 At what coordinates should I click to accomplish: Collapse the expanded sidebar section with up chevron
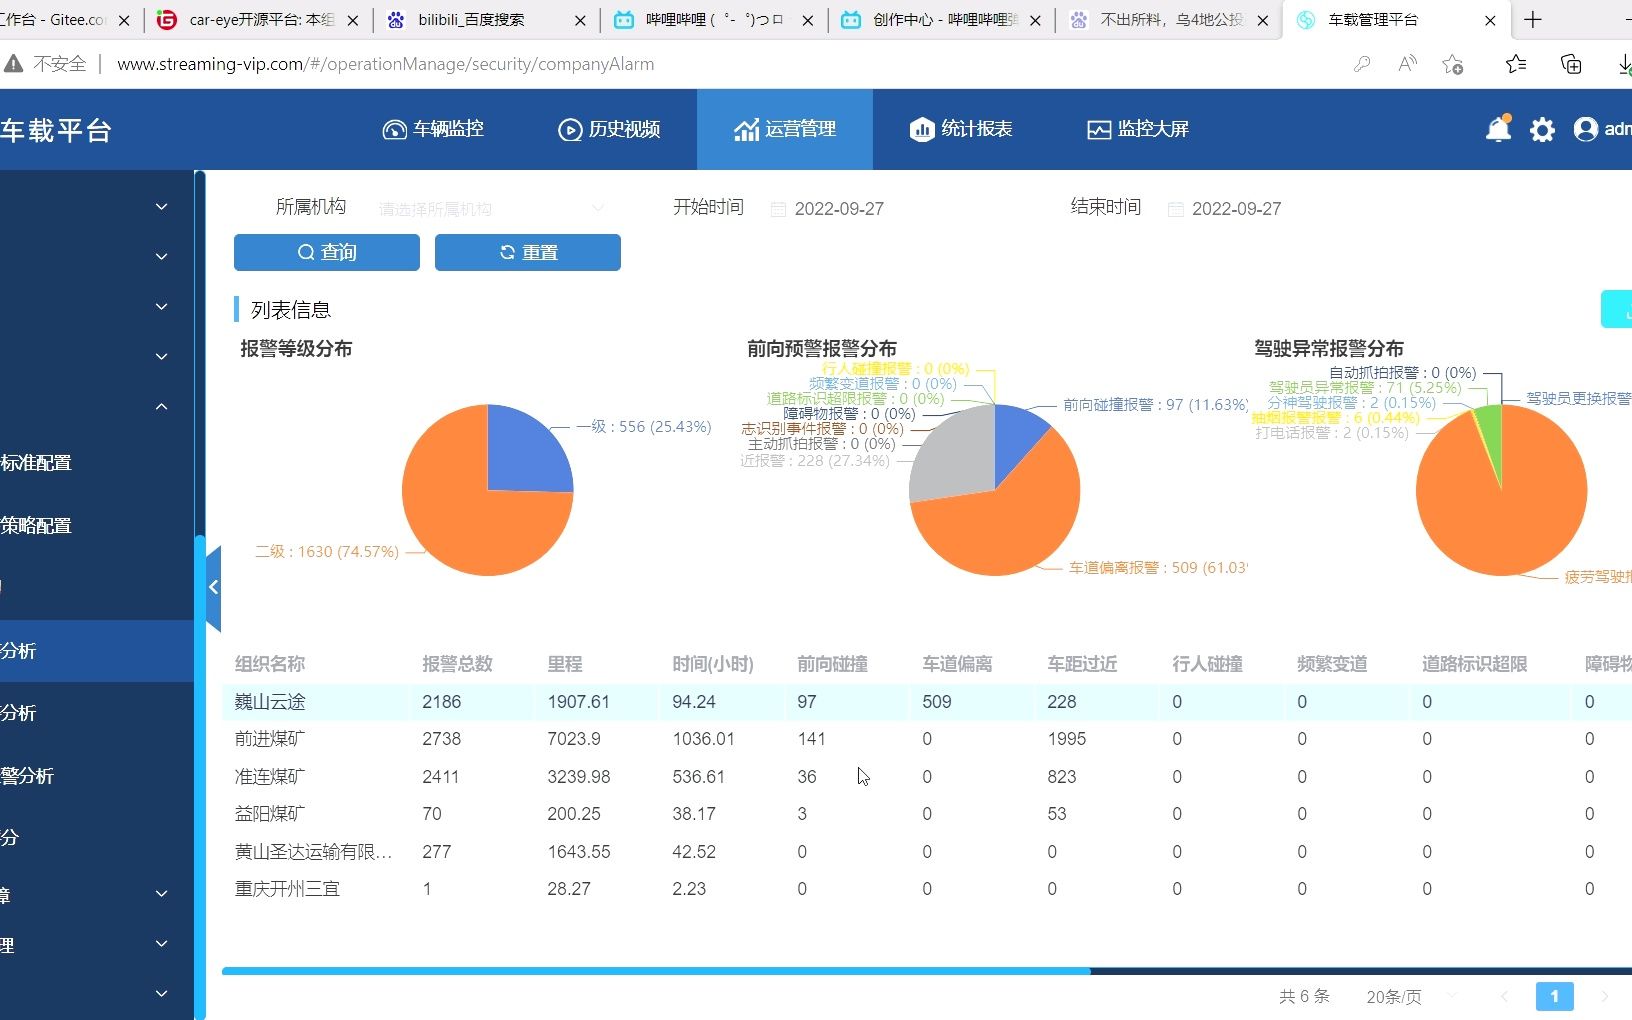point(161,406)
